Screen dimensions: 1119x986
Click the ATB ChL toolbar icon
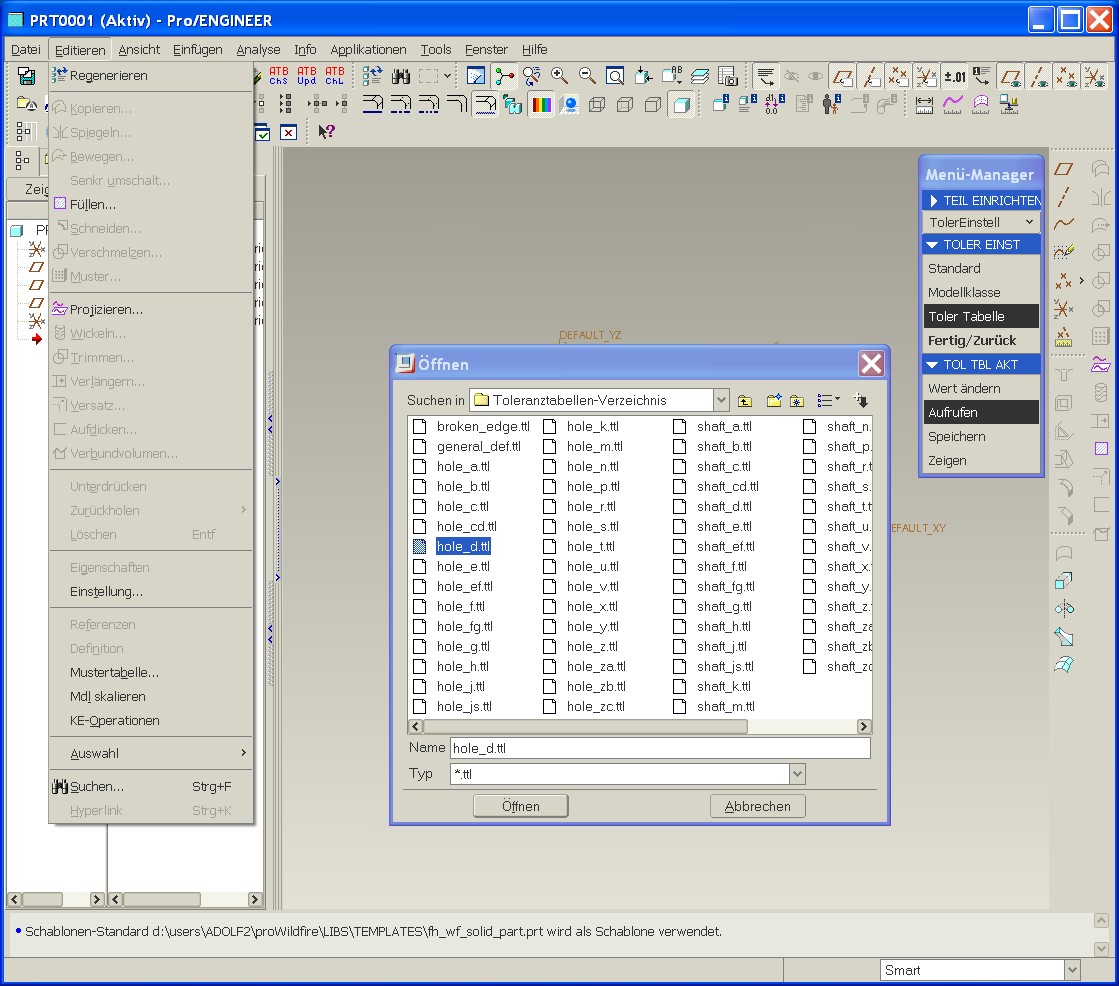tap(335, 76)
